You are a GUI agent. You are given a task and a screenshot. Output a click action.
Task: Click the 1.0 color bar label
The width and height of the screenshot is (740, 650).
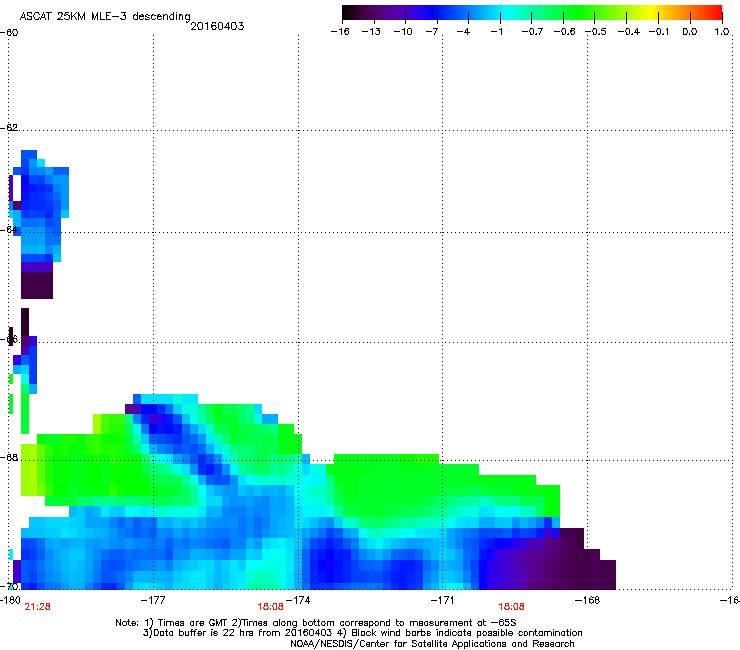tap(722, 32)
